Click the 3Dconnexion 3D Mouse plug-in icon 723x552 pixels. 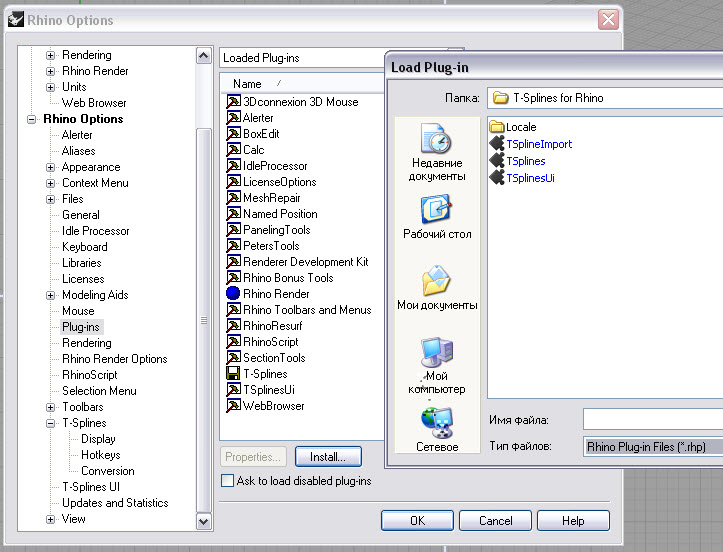tap(233, 101)
